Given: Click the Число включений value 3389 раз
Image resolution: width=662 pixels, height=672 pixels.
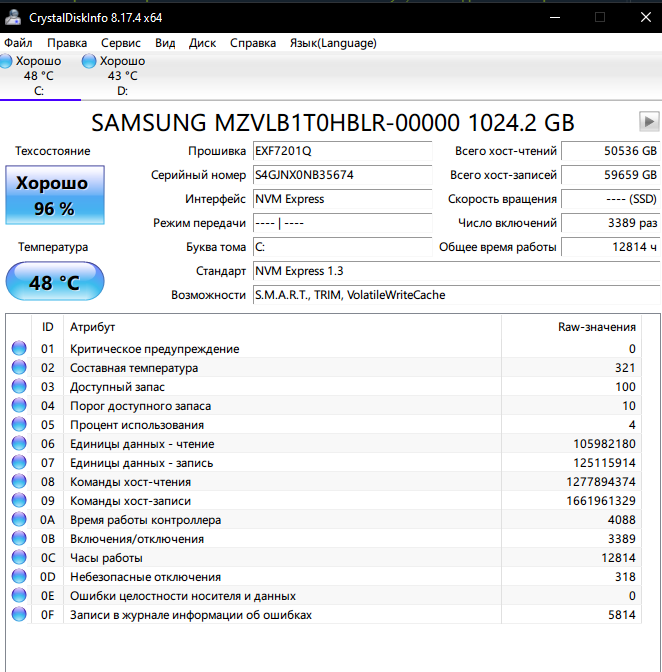Looking at the screenshot, I should pyautogui.click(x=611, y=223).
